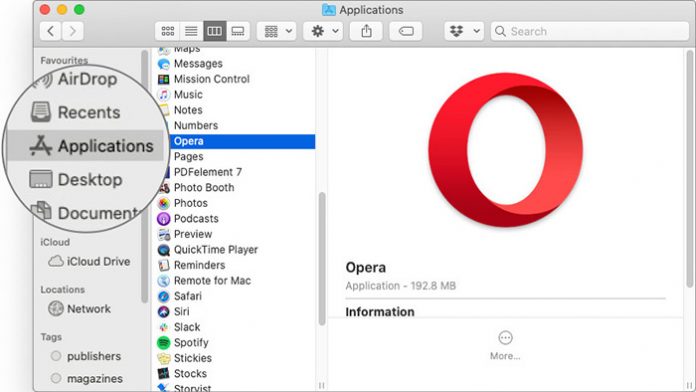Click the More… button in preview pane
This screenshot has height=392, width=696.
pos(505,345)
